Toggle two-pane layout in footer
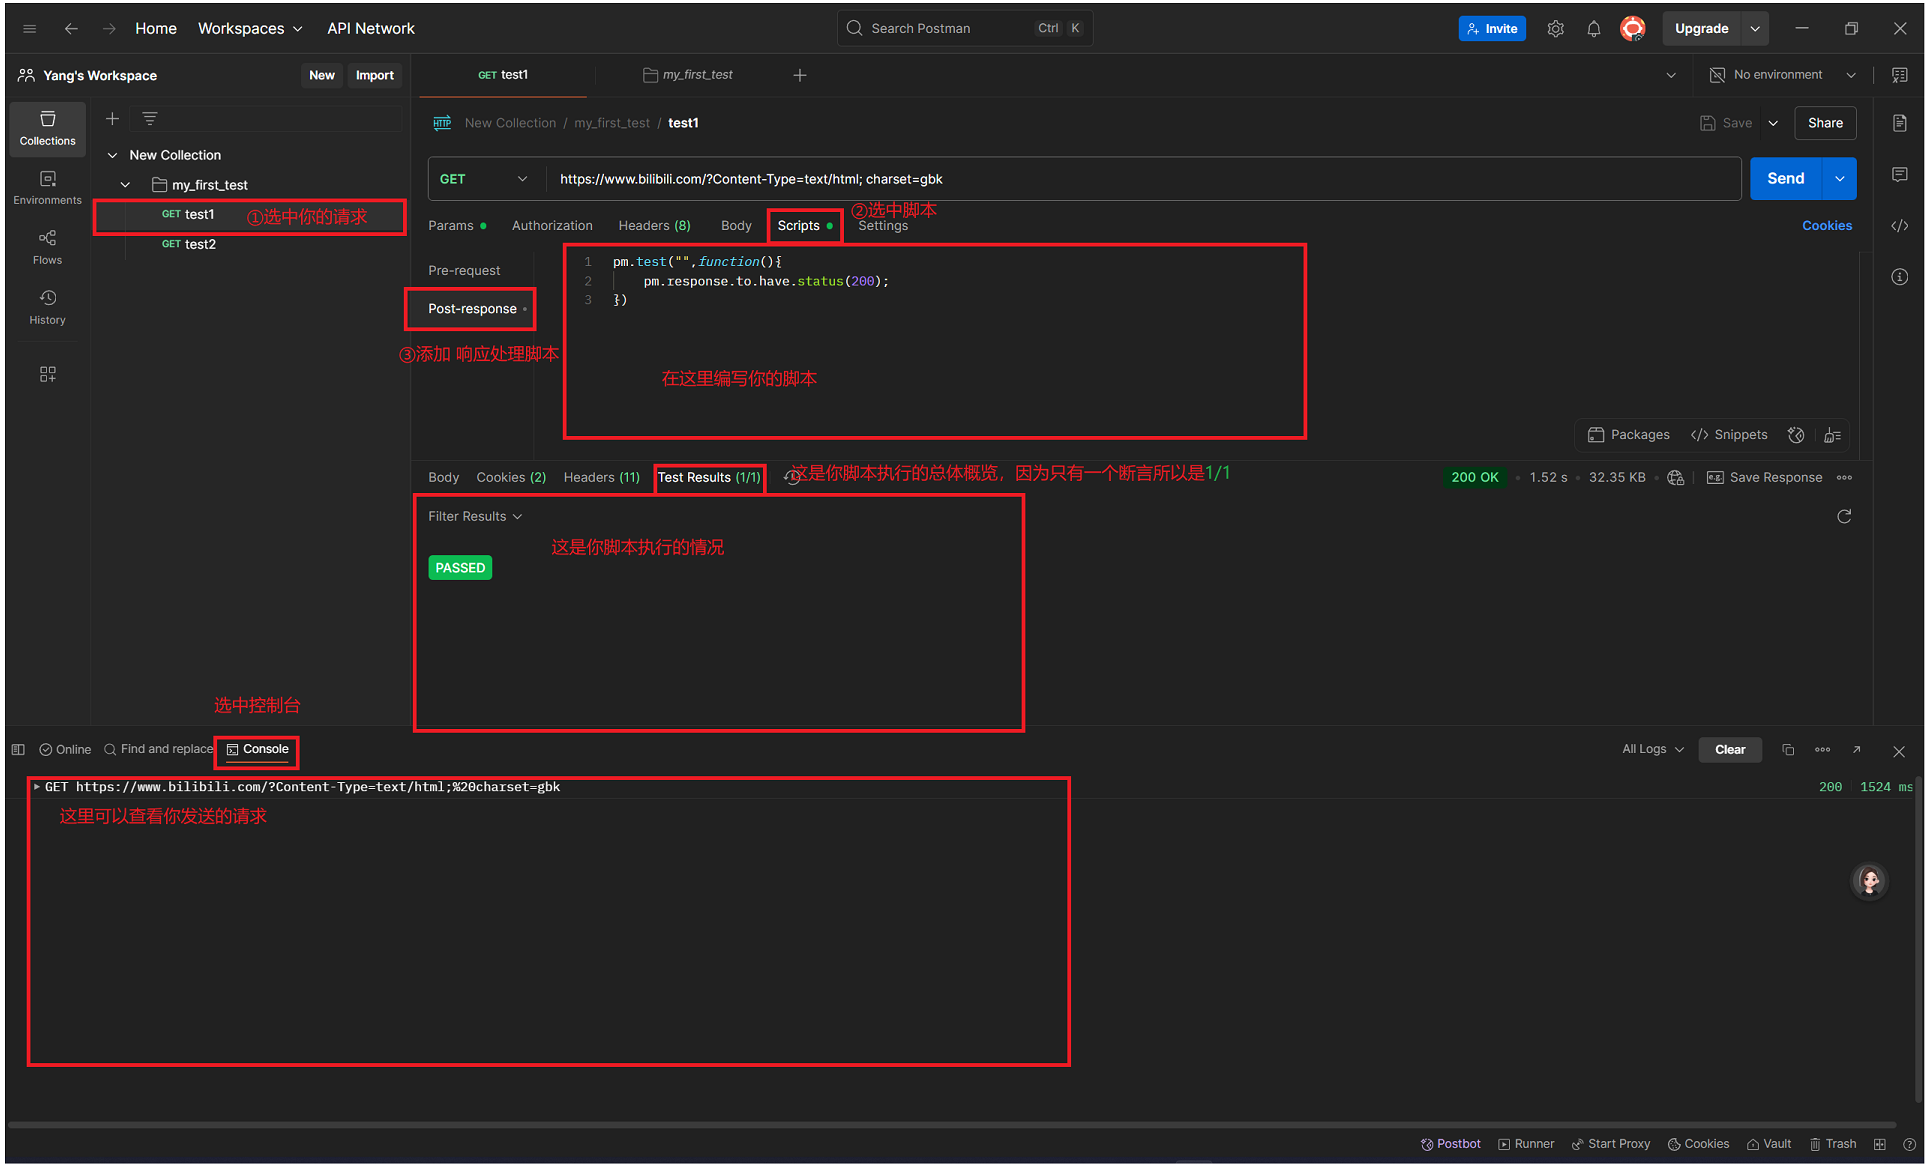Screen dimensions: 1929x1171 point(1880,1145)
